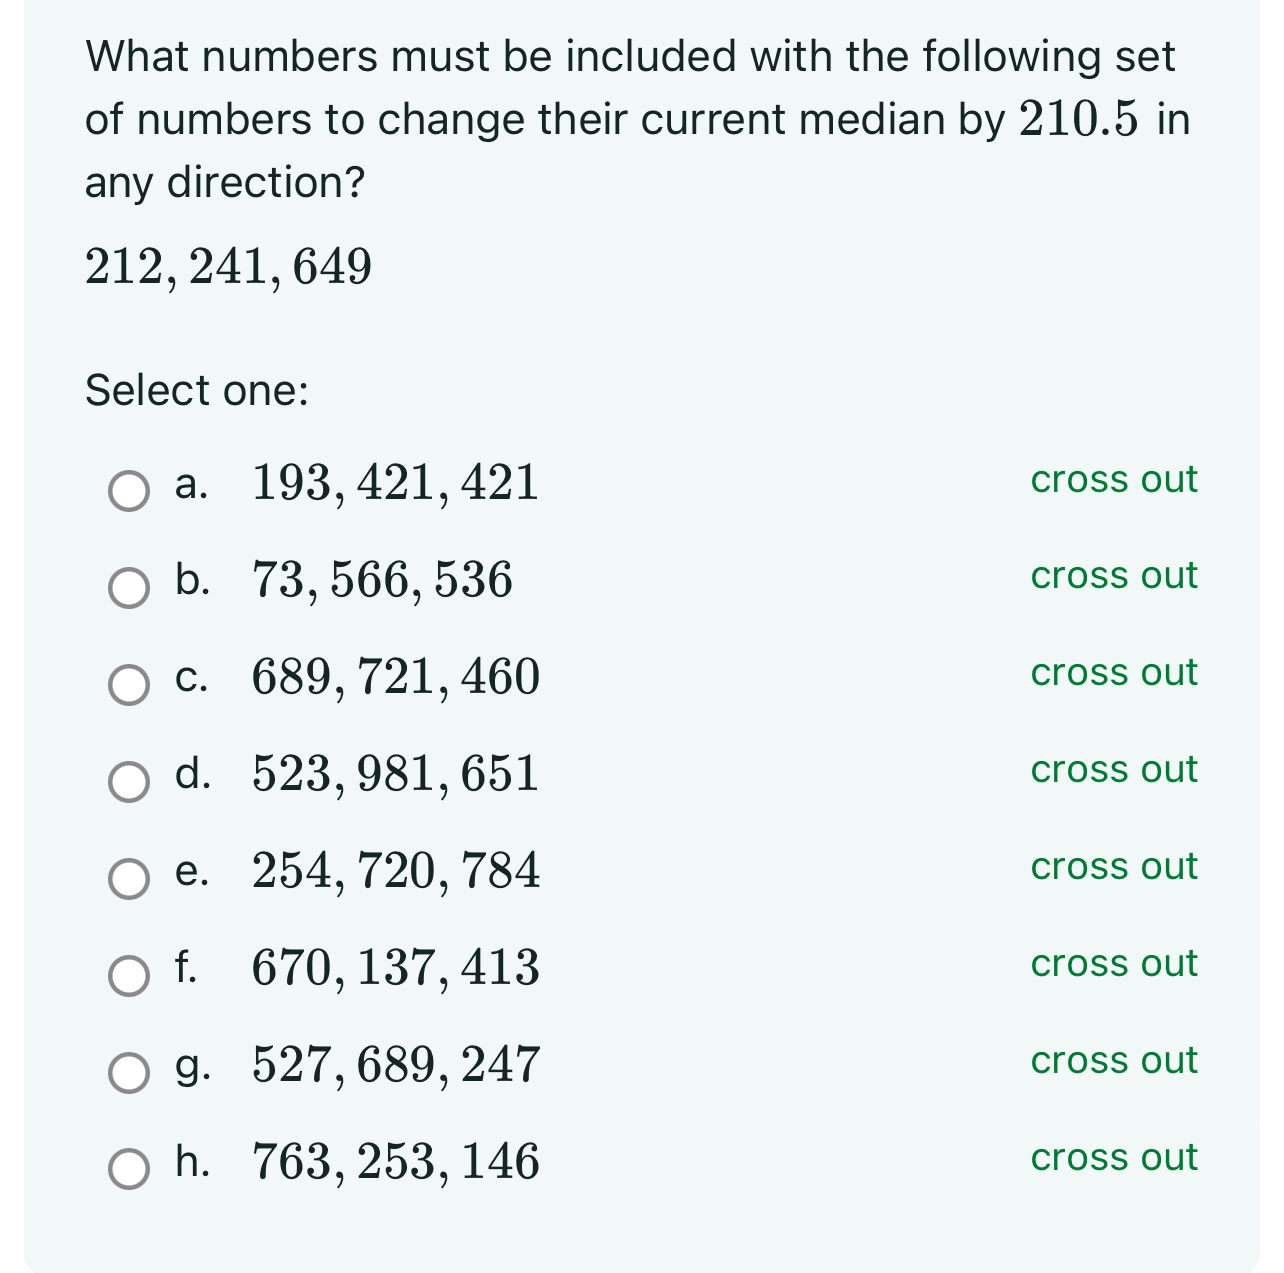The height and width of the screenshot is (1273, 1284).
Task: Click the answer label letter e
Action: pyautogui.click(x=192, y=874)
